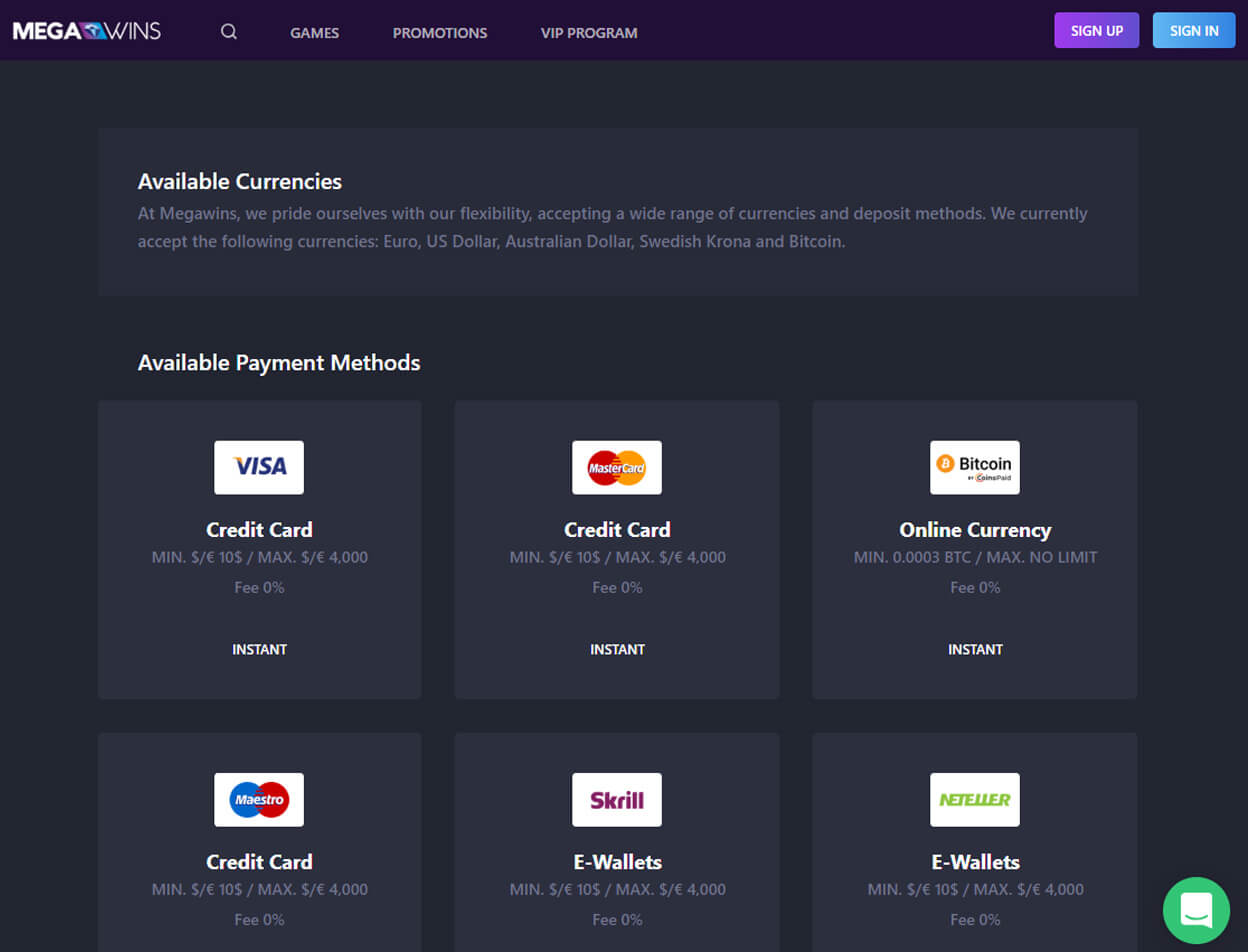Click the Sign In button

click(x=1194, y=30)
